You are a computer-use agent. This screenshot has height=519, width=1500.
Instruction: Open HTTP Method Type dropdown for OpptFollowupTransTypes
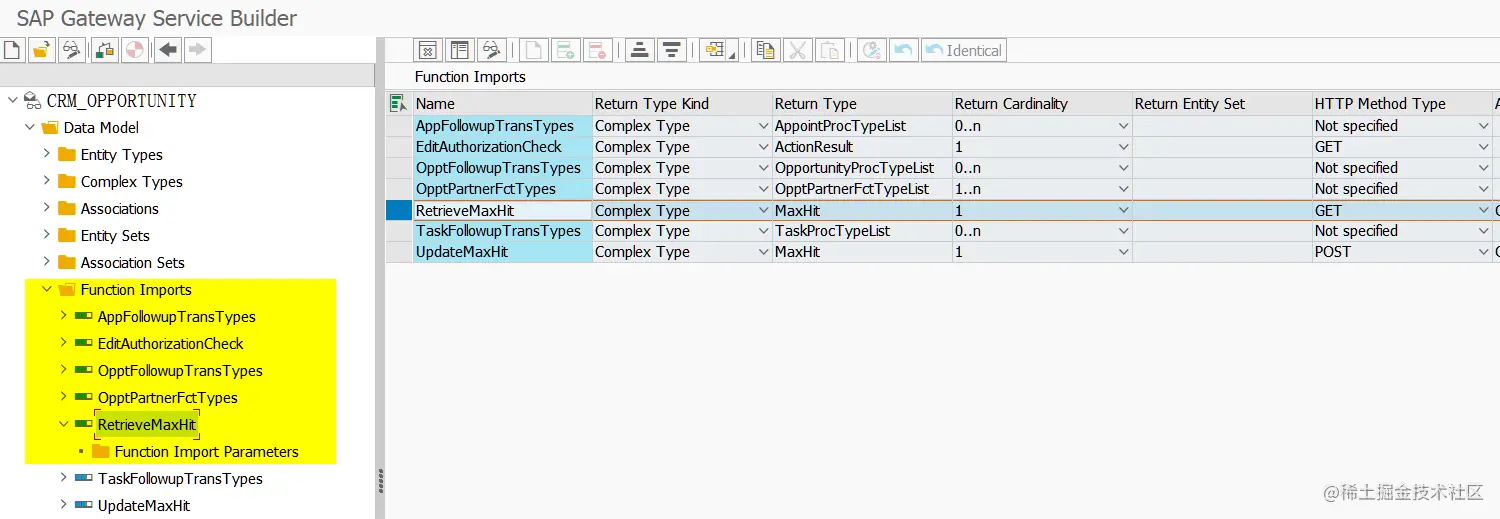[1483, 168]
